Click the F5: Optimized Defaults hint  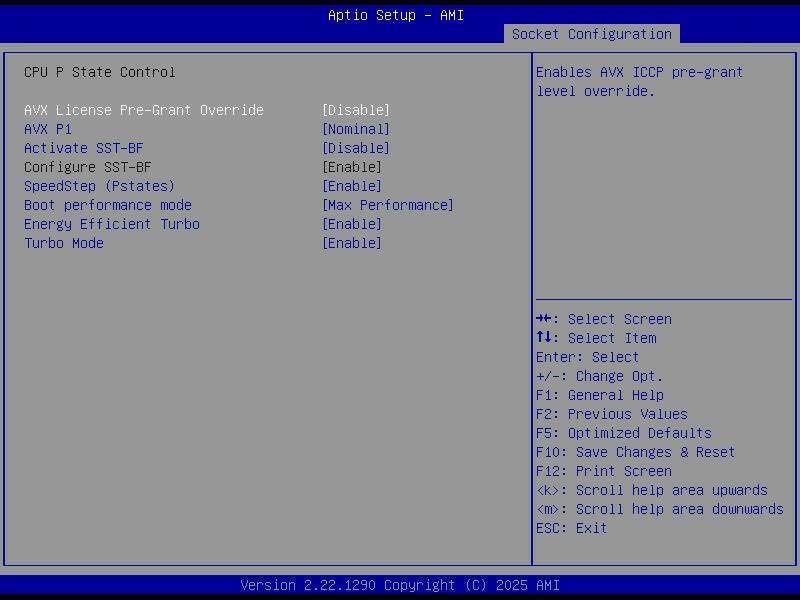tap(623, 433)
